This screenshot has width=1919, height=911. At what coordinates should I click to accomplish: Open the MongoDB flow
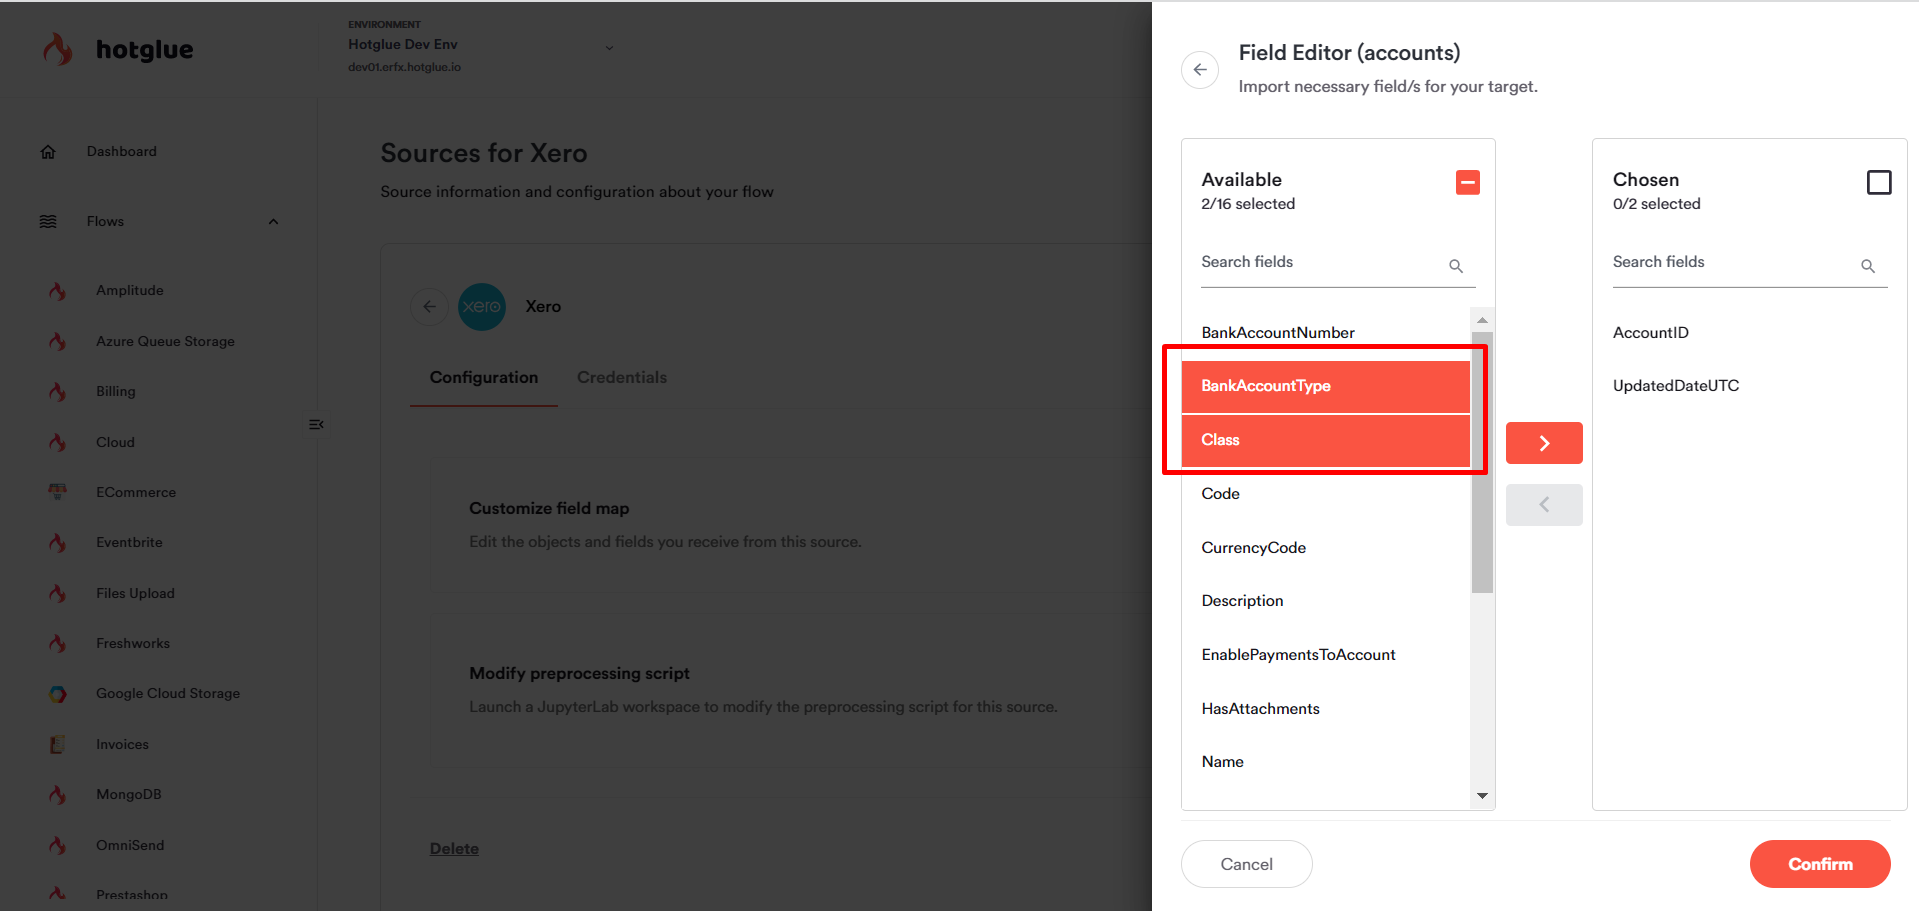click(129, 795)
